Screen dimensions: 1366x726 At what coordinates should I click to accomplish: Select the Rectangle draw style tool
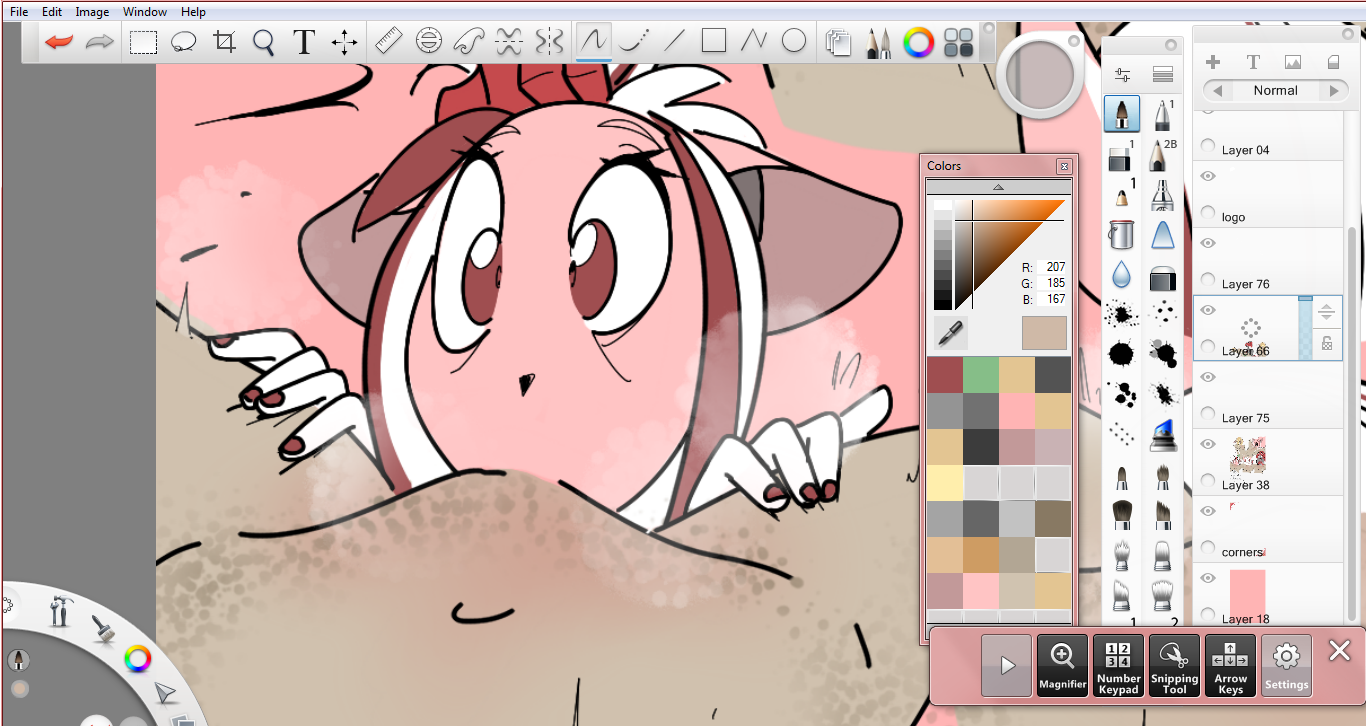tap(714, 41)
